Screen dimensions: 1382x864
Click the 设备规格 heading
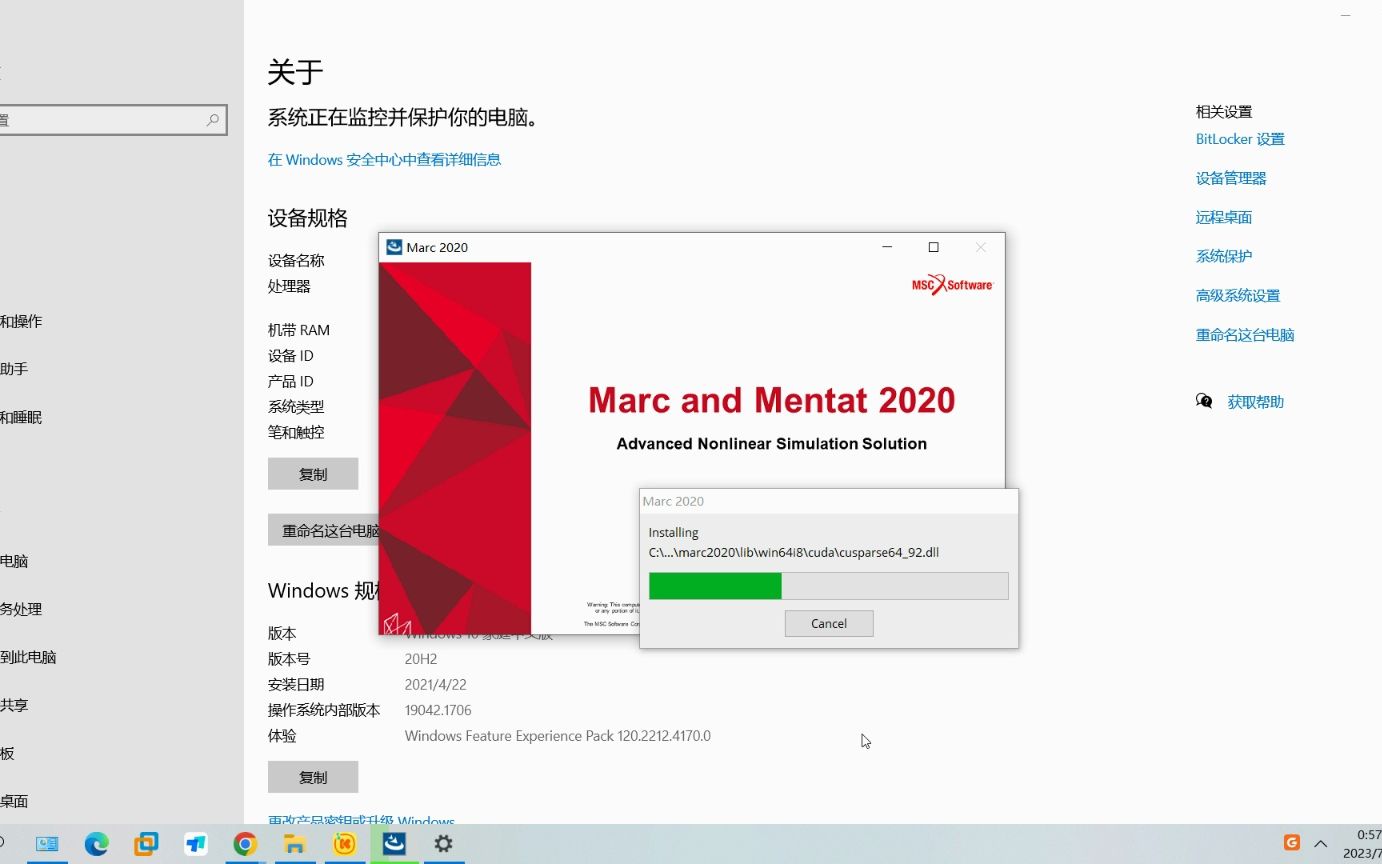tap(308, 218)
